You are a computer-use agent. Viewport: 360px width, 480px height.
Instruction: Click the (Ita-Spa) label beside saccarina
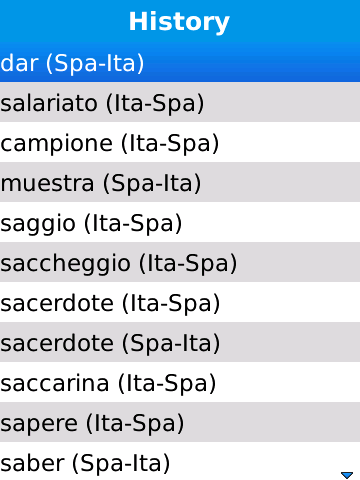[167, 383]
